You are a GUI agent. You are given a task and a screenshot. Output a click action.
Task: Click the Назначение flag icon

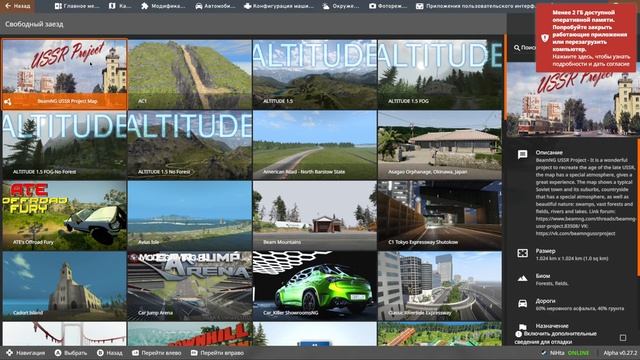tap(522, 327)
